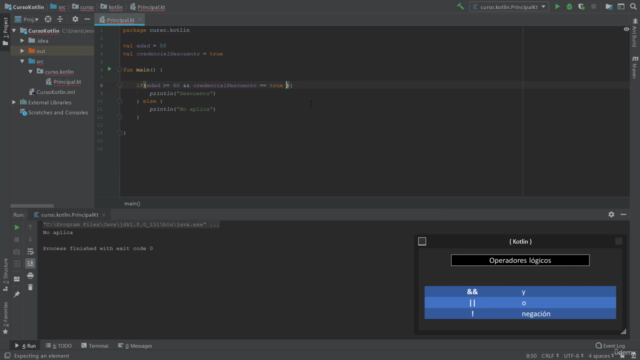Open the Terminal tool window tab
The width and height of the screenshot is (640, 360).
[x=95, y=346]
